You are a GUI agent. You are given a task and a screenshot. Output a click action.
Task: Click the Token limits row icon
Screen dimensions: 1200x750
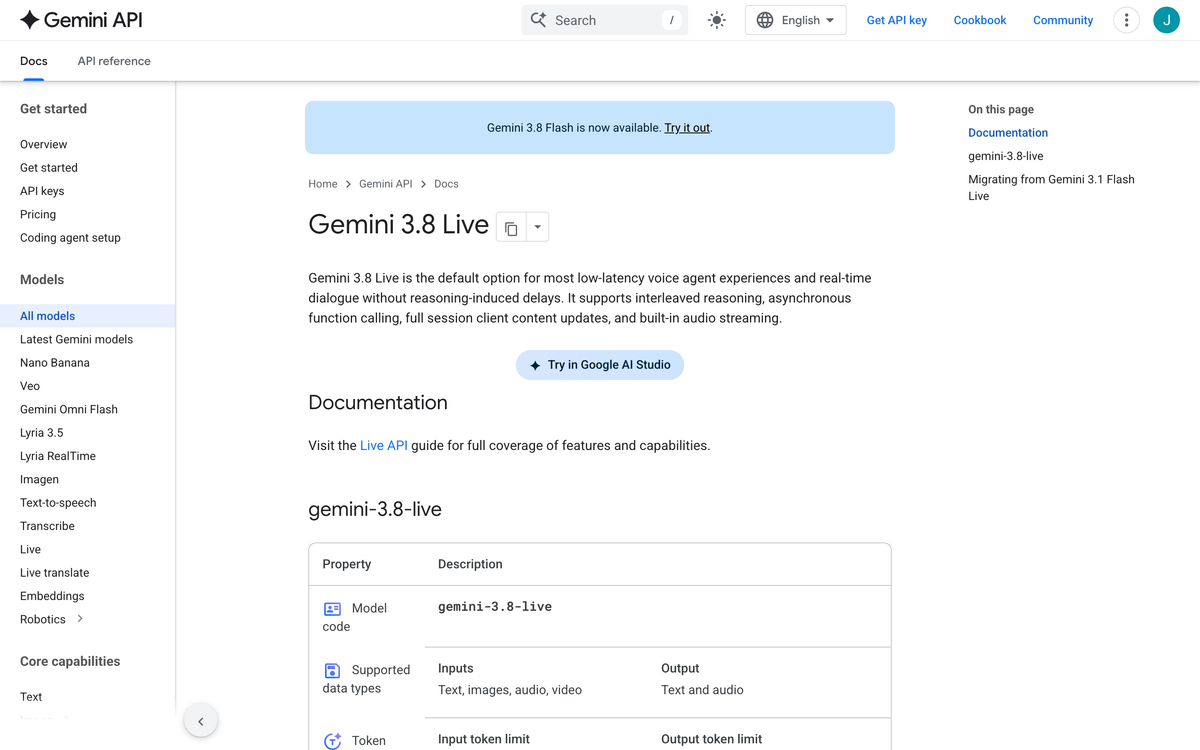point(333,741)
